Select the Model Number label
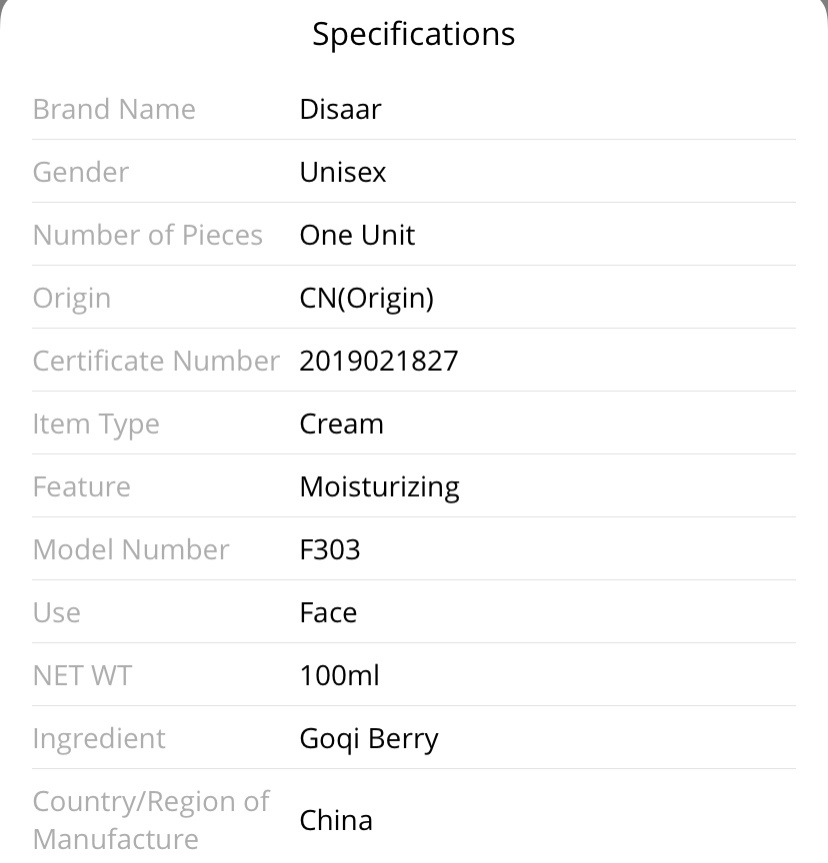The image size is (828, 863). [131, 549]
